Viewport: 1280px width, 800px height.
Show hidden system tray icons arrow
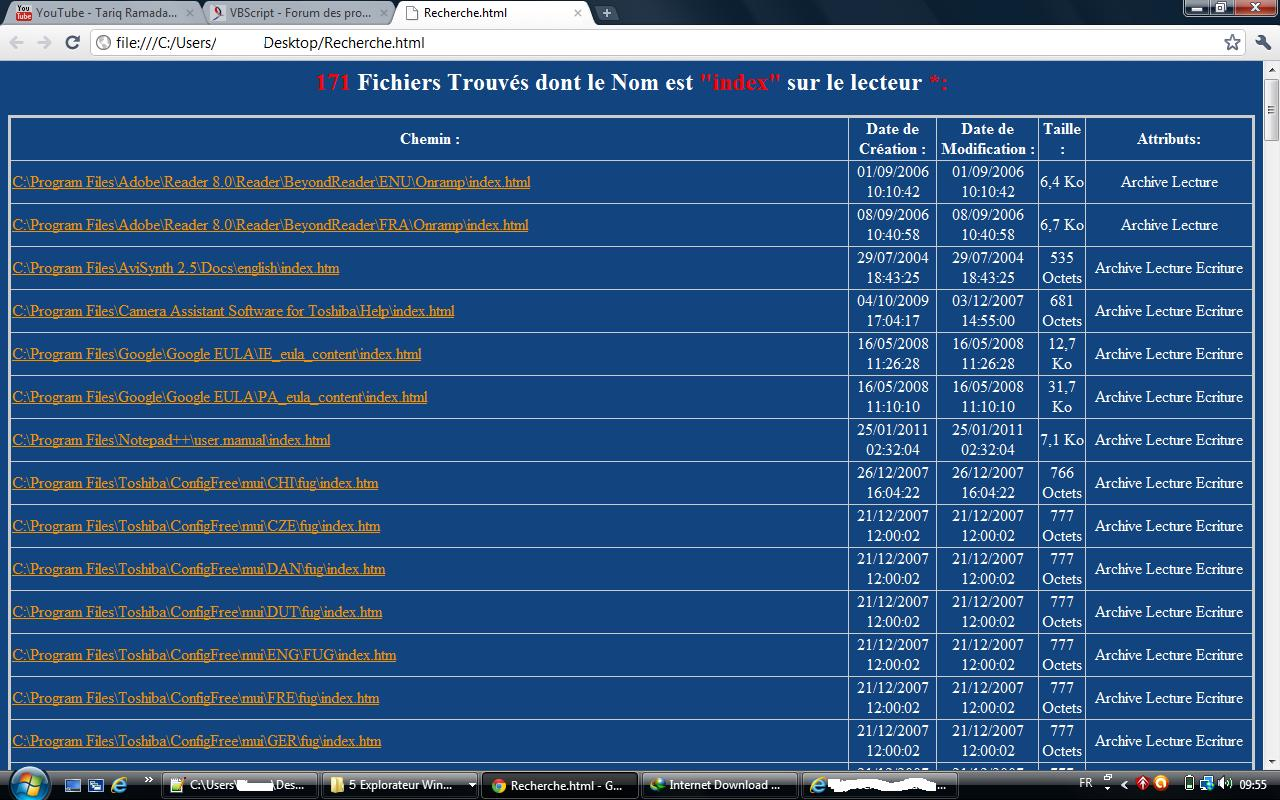(x=1124, y=785)
